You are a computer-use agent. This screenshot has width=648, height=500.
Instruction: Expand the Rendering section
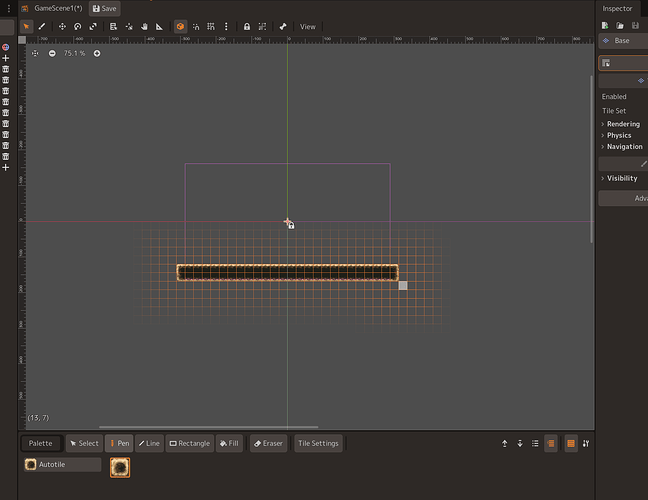point(623,124)
